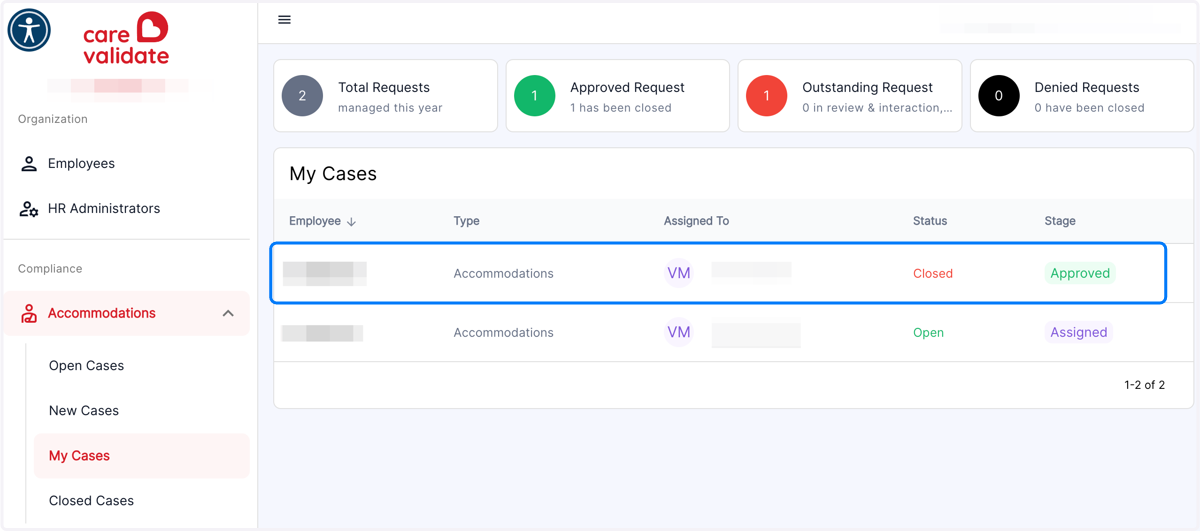Screen dimensions: 1200x531
Task: Go to Closed Cases
Action: tap(91, 501)
